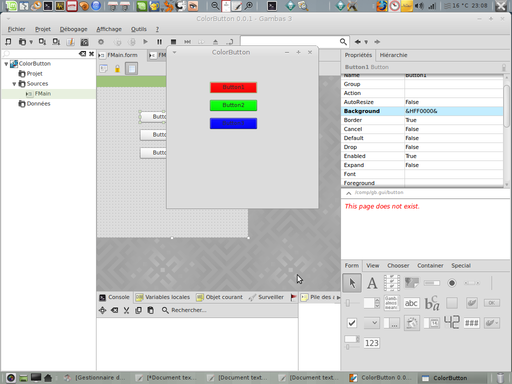512x384 pixels.
Task: Open the Container tab in toolbox
Action: (x=430, y=266)
